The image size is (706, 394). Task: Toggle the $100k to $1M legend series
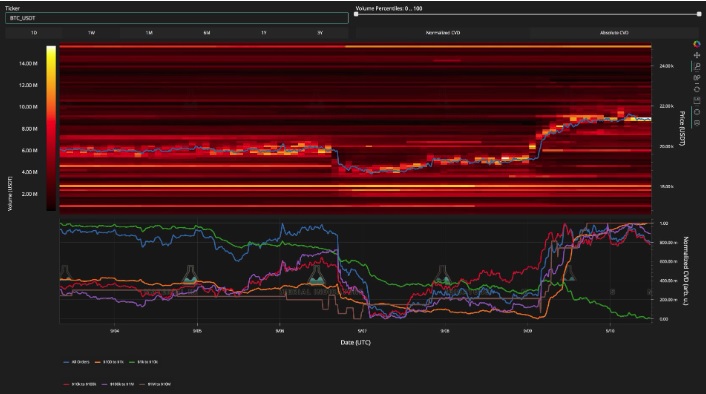tap(117, 384)
